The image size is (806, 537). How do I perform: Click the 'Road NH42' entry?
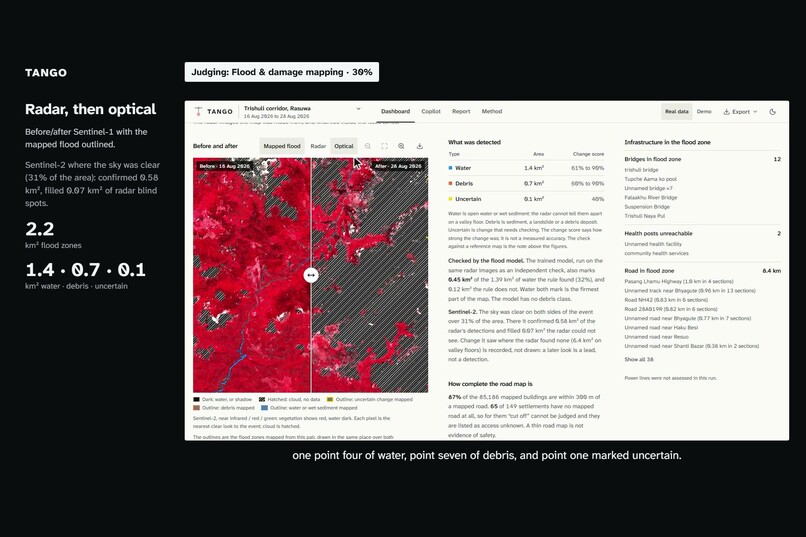(666, 300)
